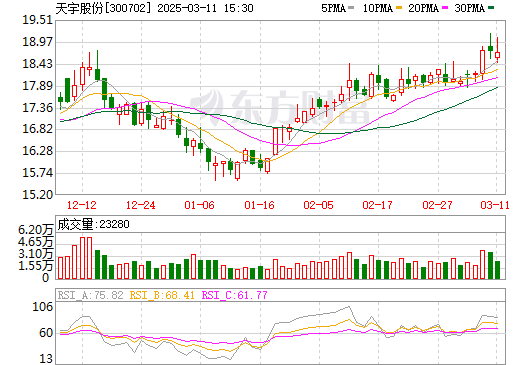Viewport: 520px width, 365px height.
Task: Select the 02-17 date axis label
Action: point(378,205)
